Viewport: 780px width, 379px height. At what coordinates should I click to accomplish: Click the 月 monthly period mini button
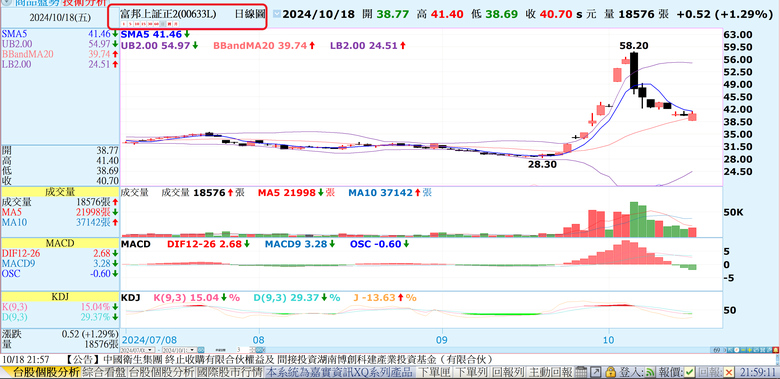tap(176, 24)
